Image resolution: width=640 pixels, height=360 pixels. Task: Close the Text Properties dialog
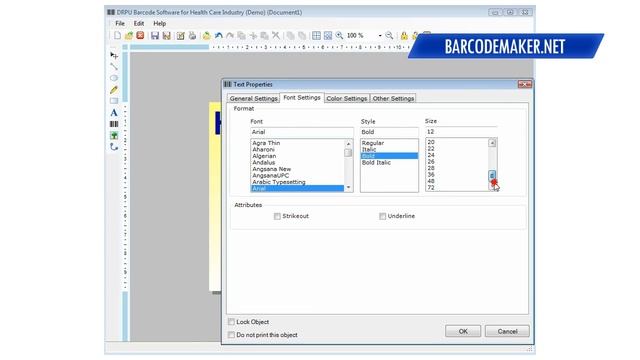524,84
